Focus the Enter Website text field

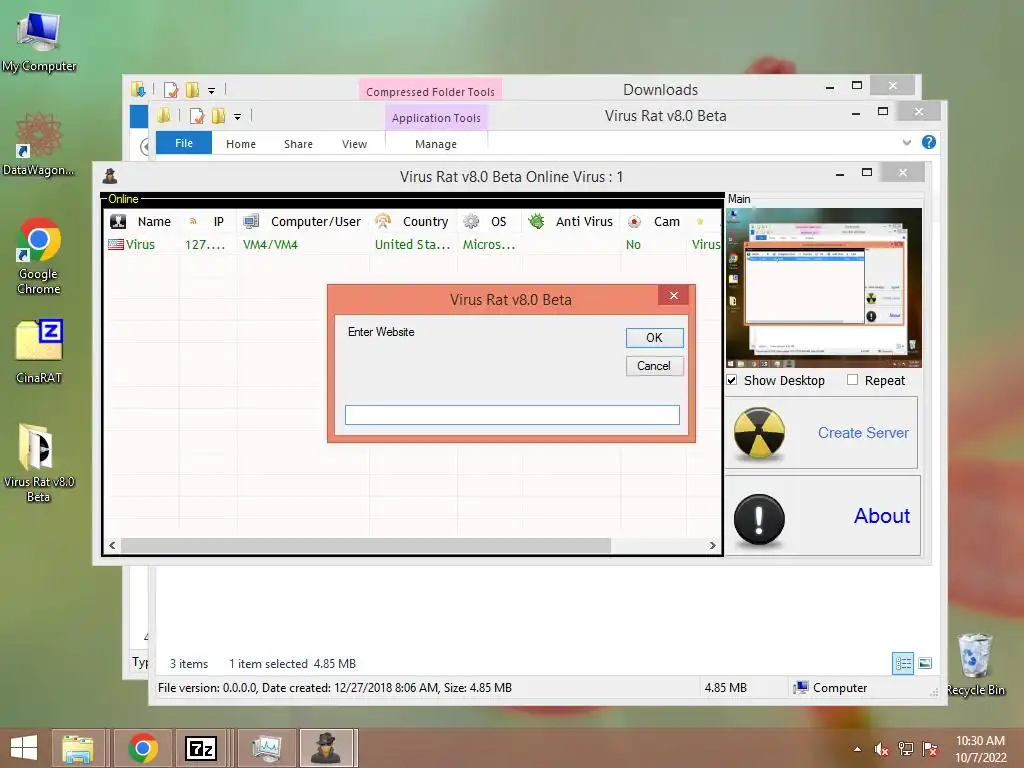click(512, 415)
